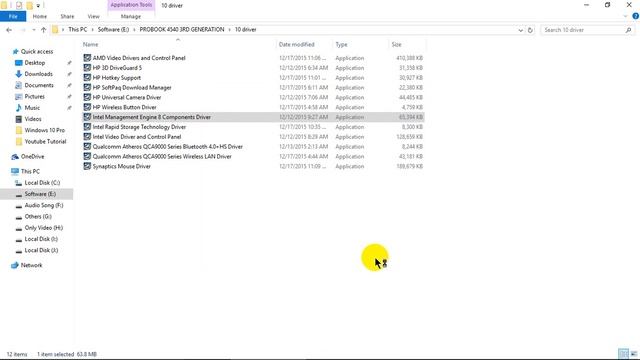Open the Share ribbon tab
This screenshot has height=360, width=640.
[x=67, y=16]
